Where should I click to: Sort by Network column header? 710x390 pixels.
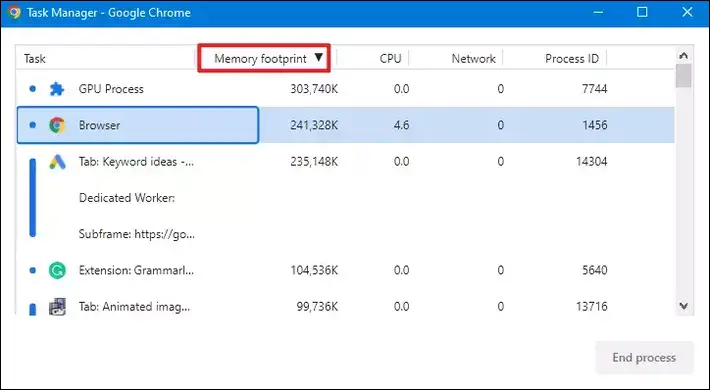pyautogui.click(x=473, y=58)
